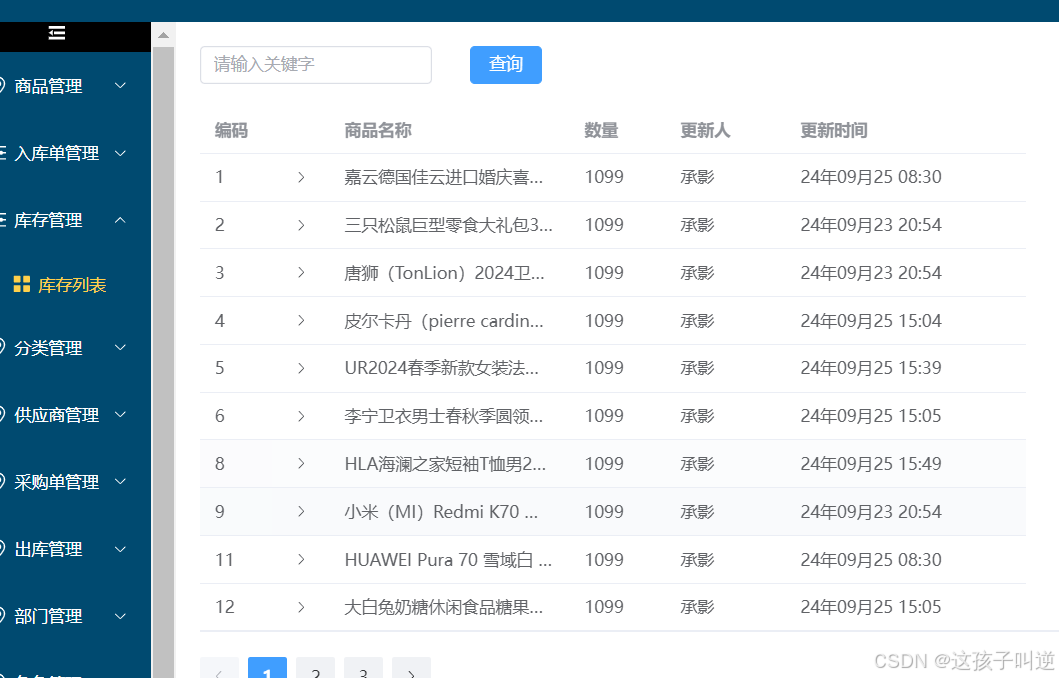Open the 库存列表 submenu item
This screenshot has width=1059, height=678.
[72, 285]
